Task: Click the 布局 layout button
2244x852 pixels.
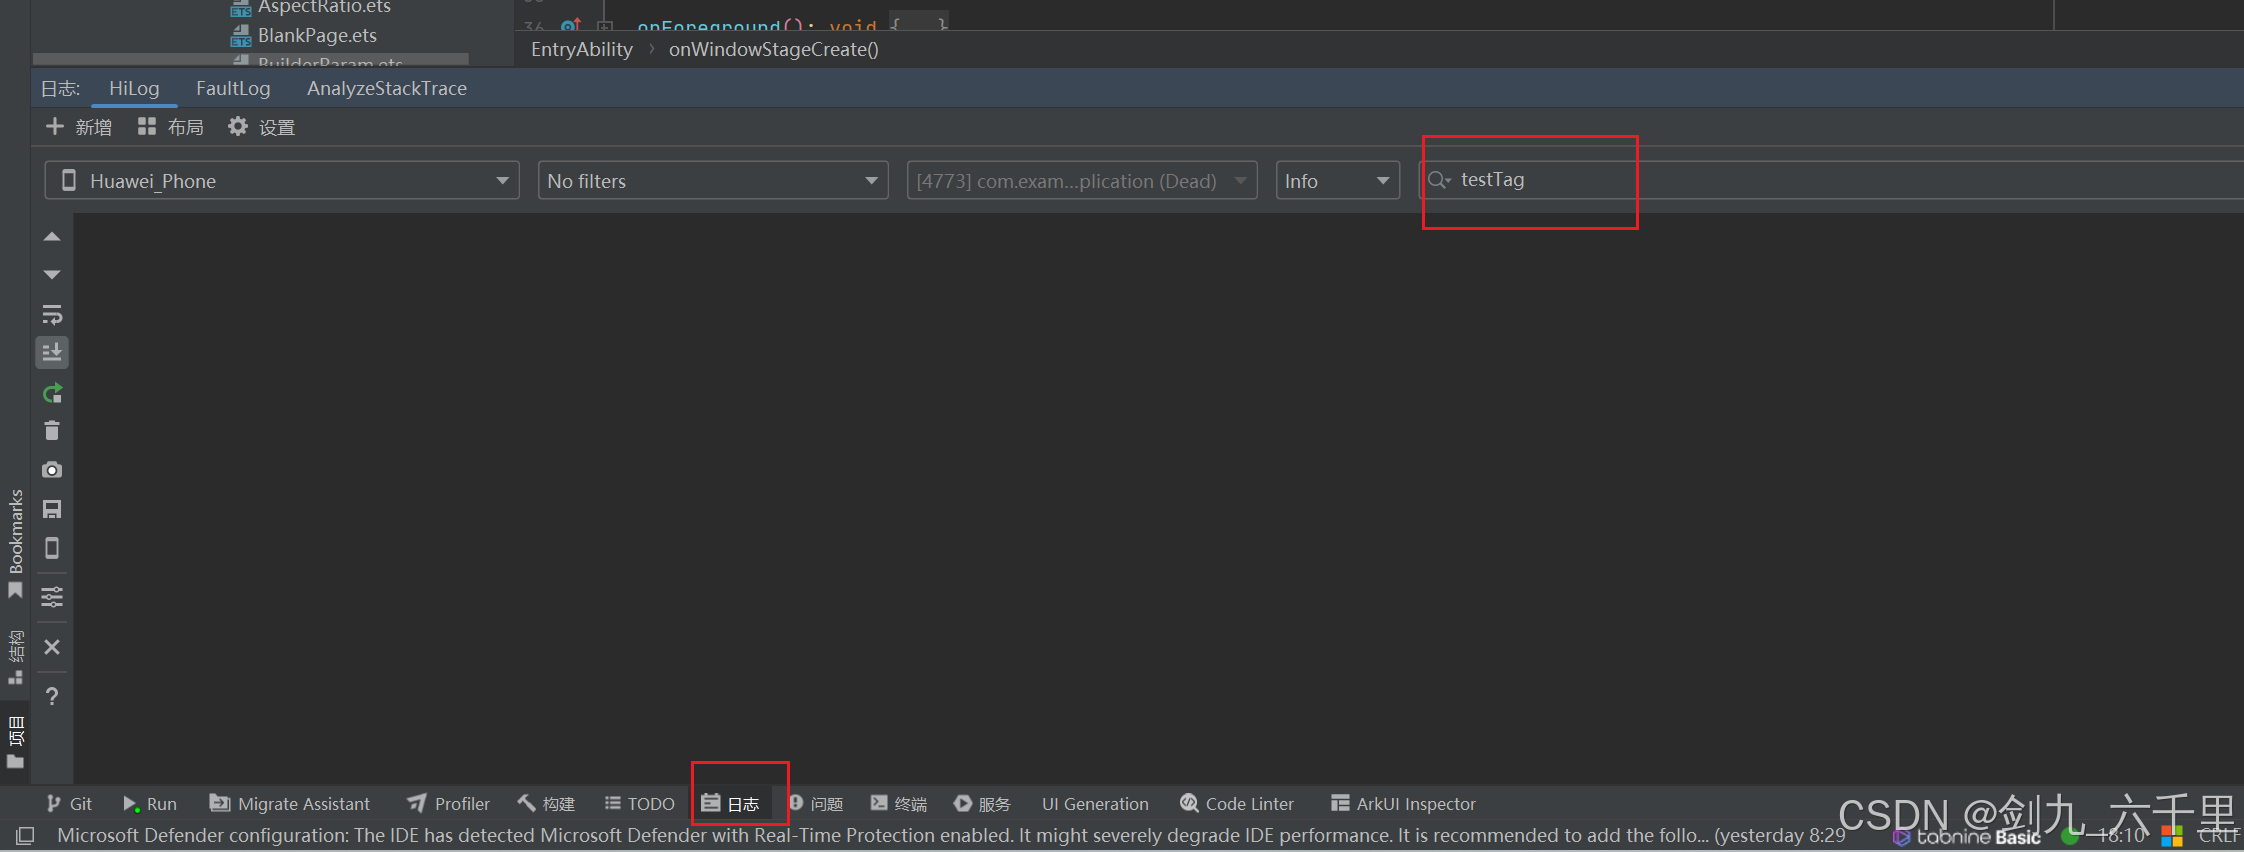Action: (x=171, y=127)
